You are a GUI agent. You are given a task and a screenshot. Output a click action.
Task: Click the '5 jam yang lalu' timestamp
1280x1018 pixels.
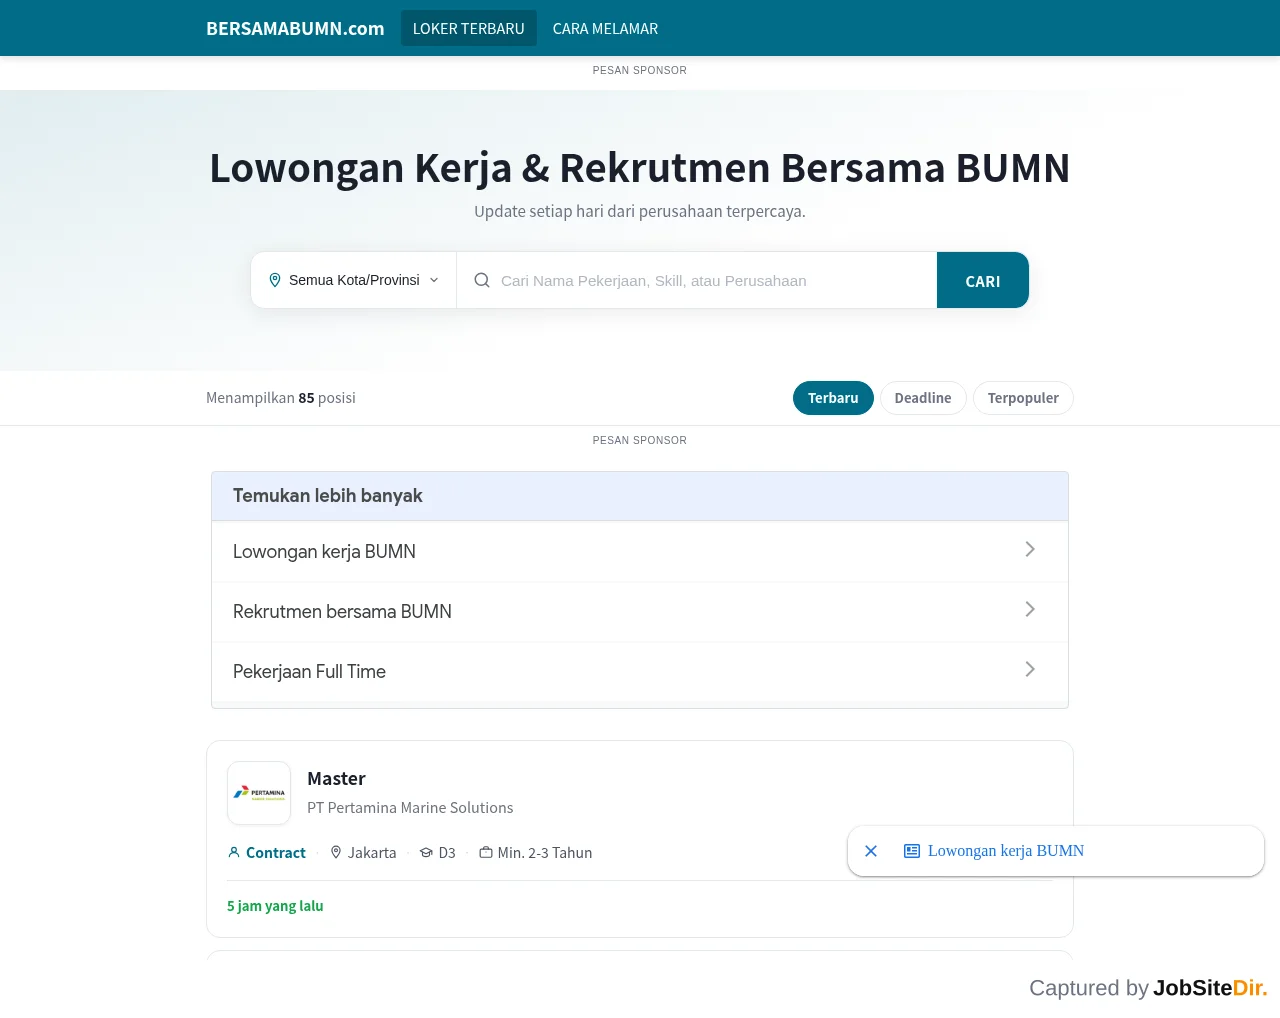tap(275, 906)
